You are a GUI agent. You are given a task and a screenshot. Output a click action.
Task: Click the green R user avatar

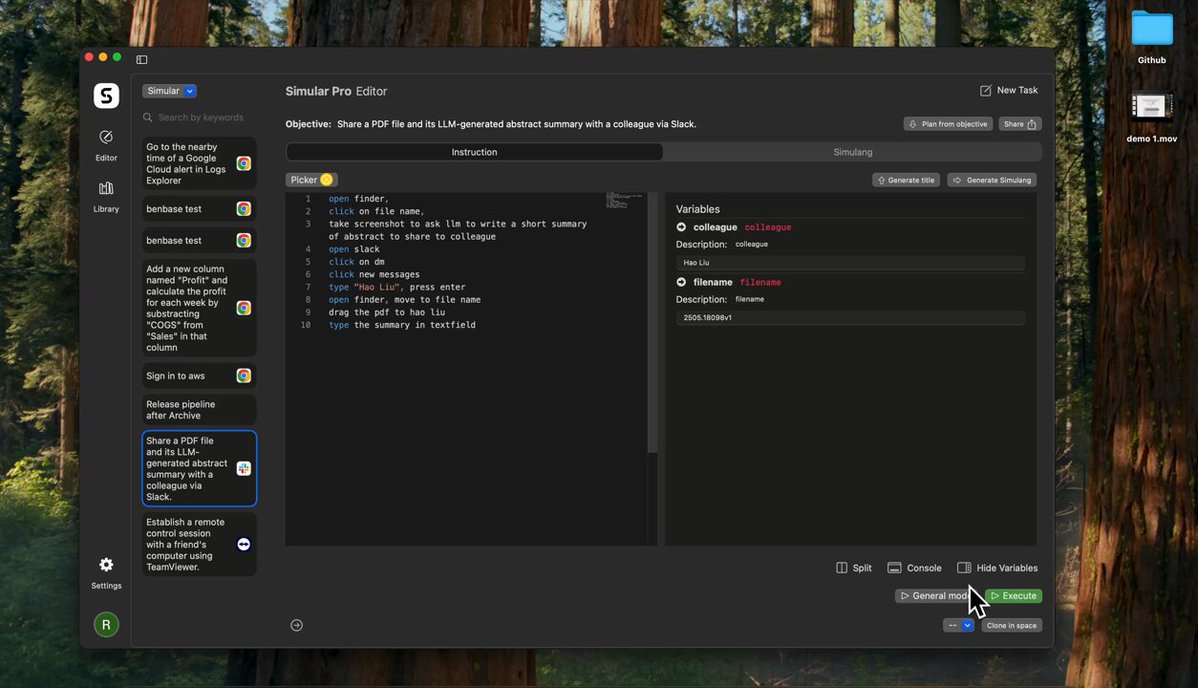click(106, 625)
